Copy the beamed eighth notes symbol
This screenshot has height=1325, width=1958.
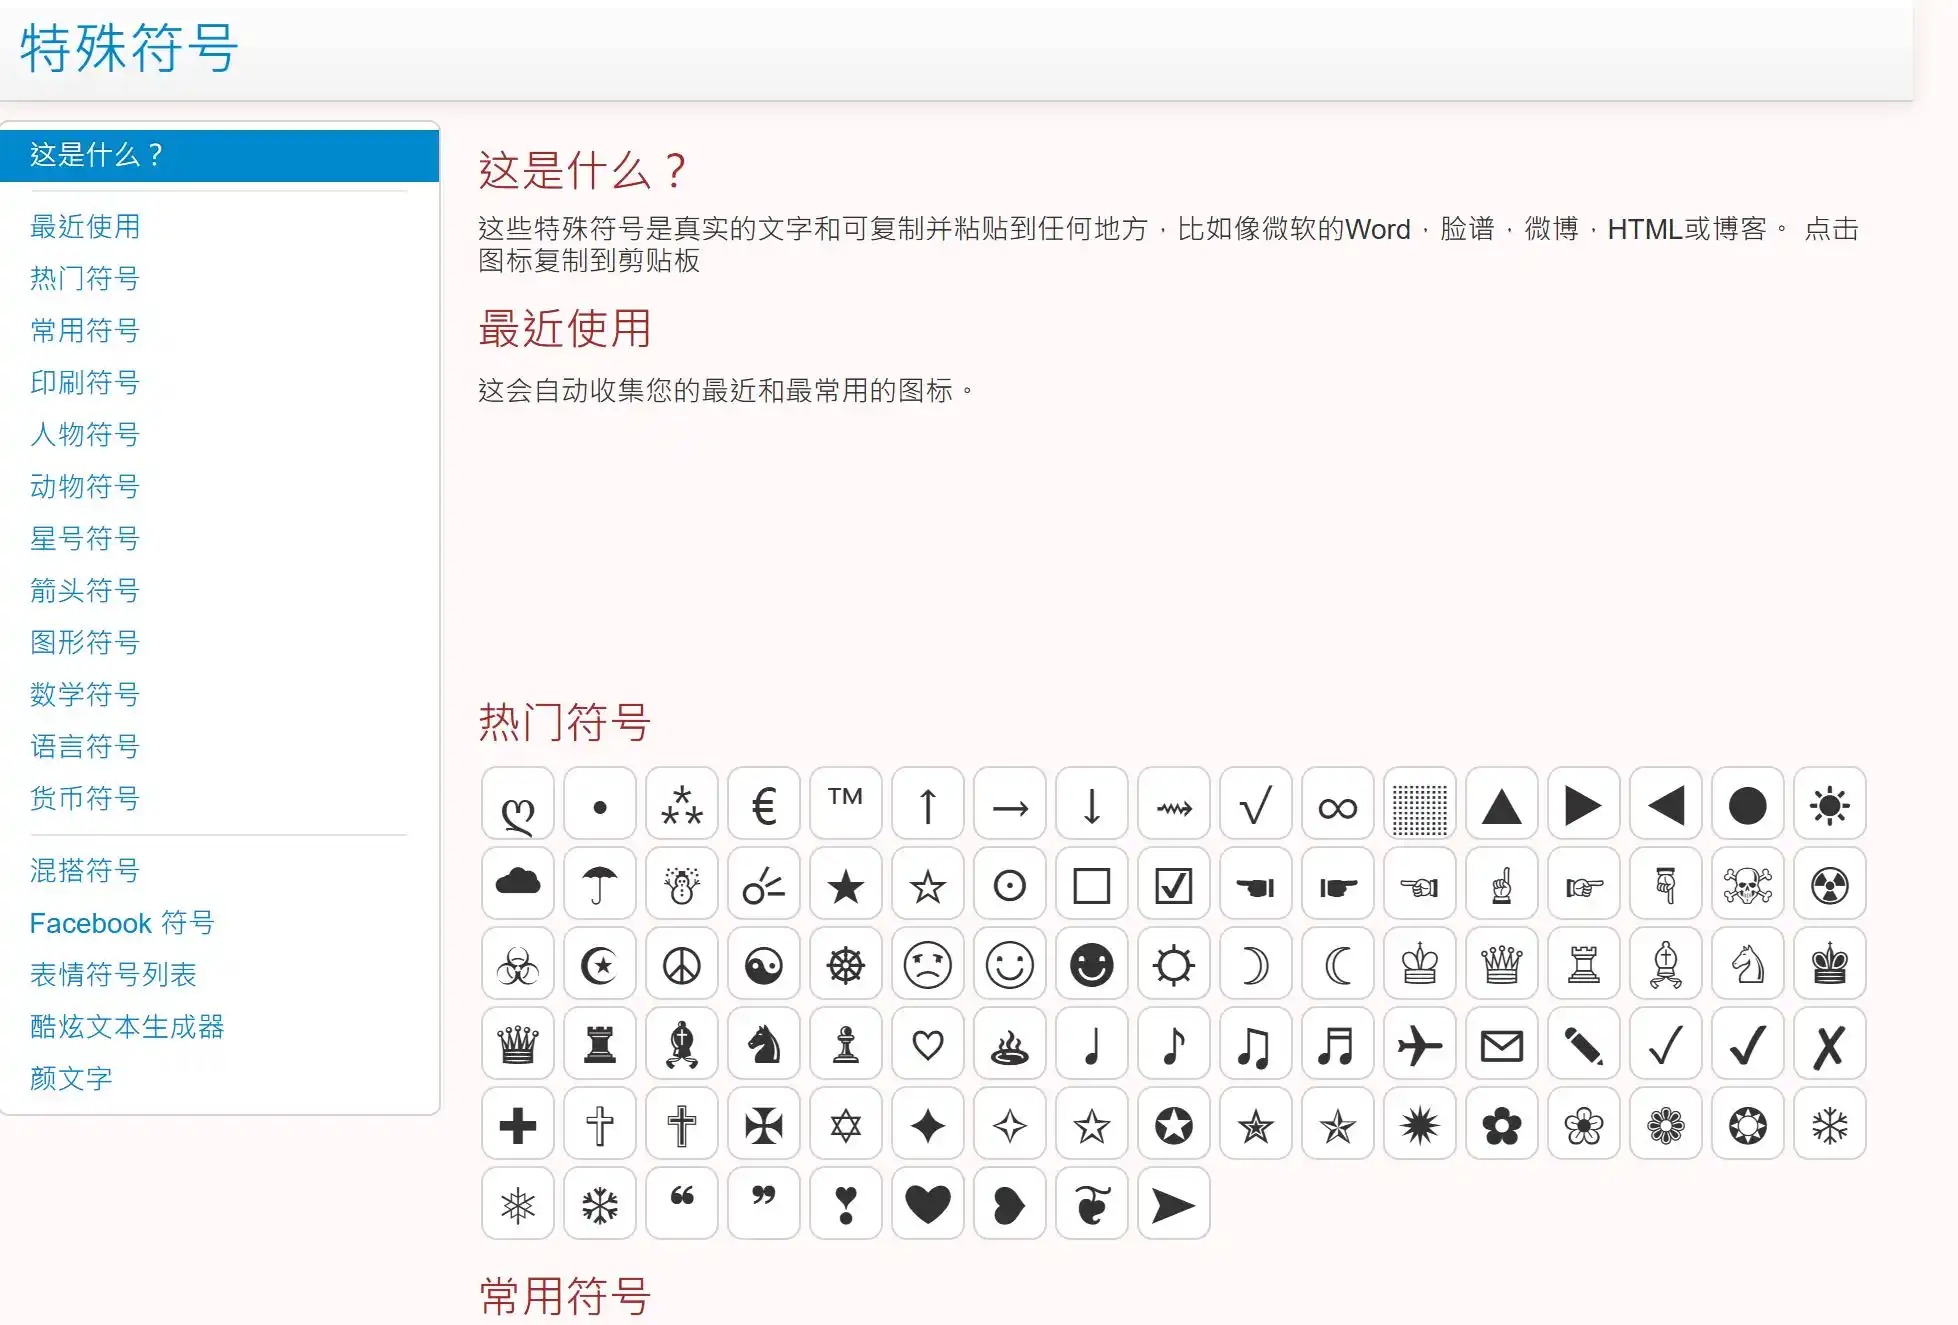1256,1044
